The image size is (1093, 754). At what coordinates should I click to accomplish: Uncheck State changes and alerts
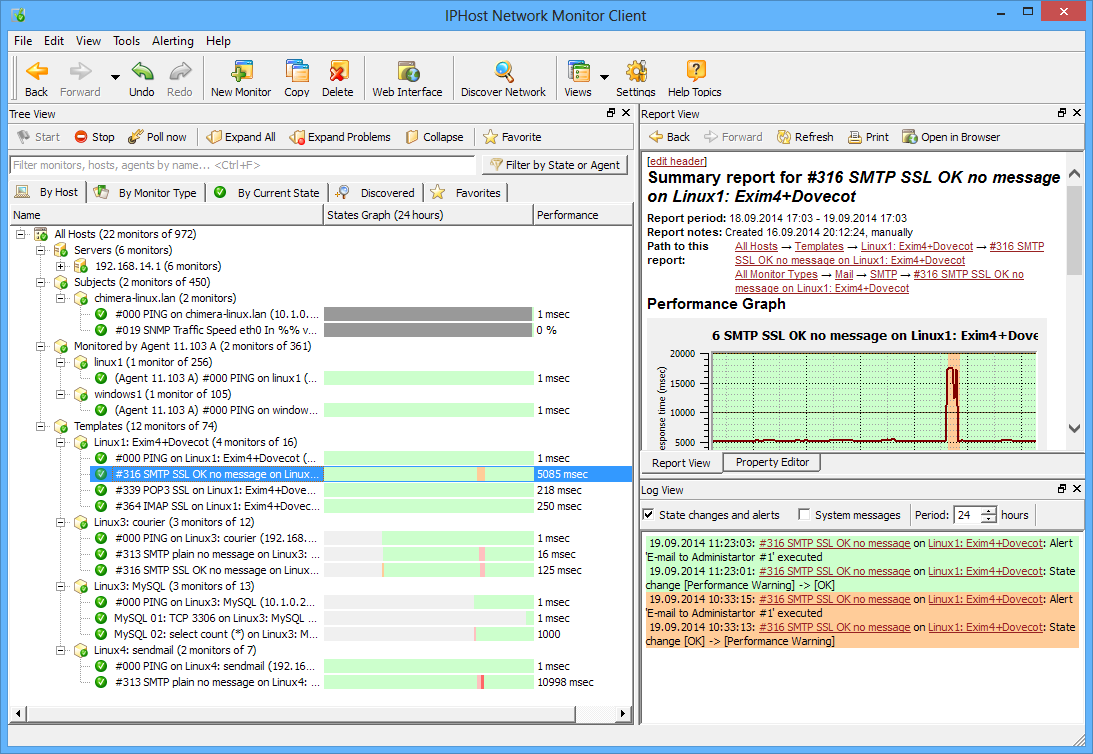coord(648,514)
